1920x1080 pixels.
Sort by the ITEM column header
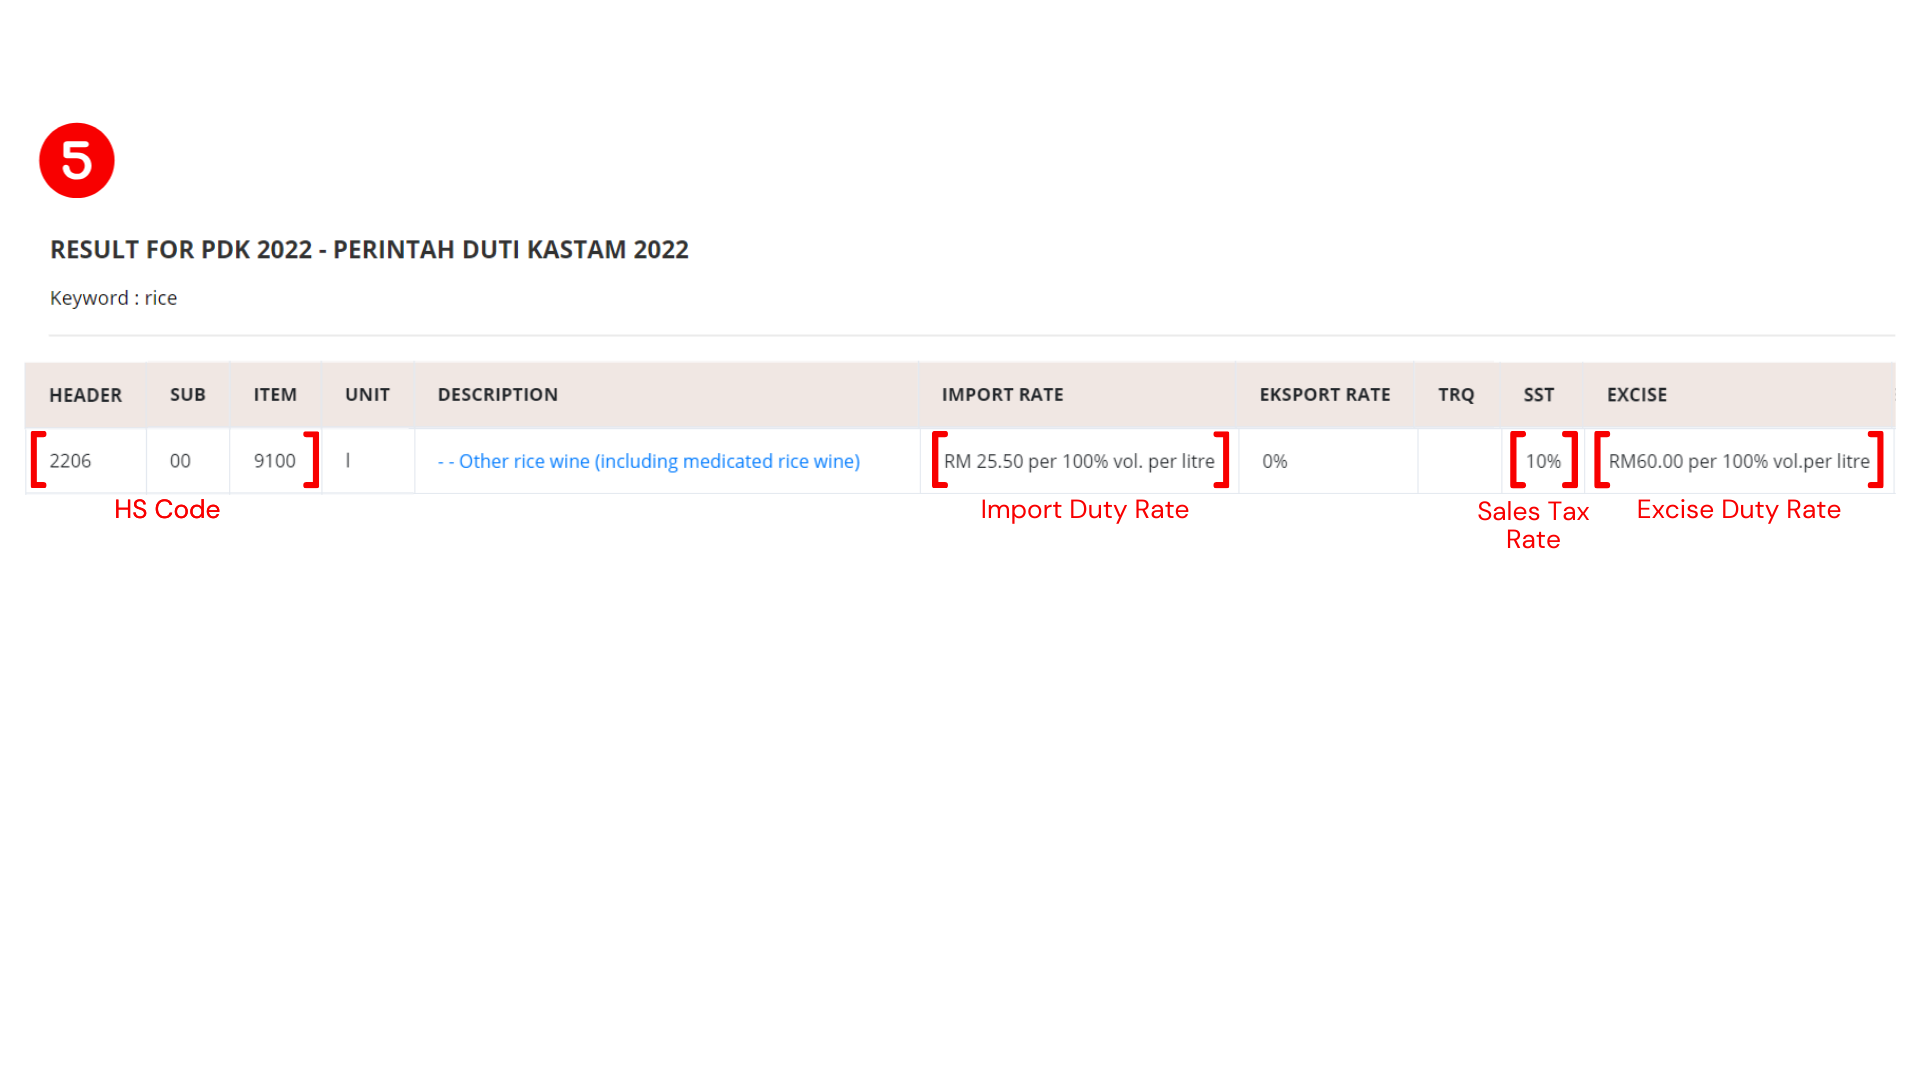(x=274, y=395)
